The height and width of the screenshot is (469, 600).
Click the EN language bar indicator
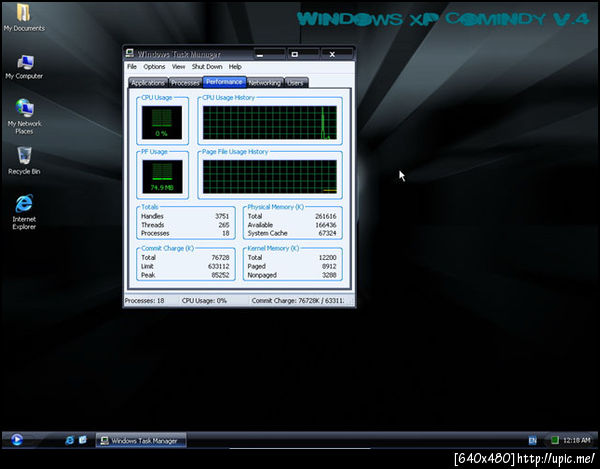[x=532, y=441]
